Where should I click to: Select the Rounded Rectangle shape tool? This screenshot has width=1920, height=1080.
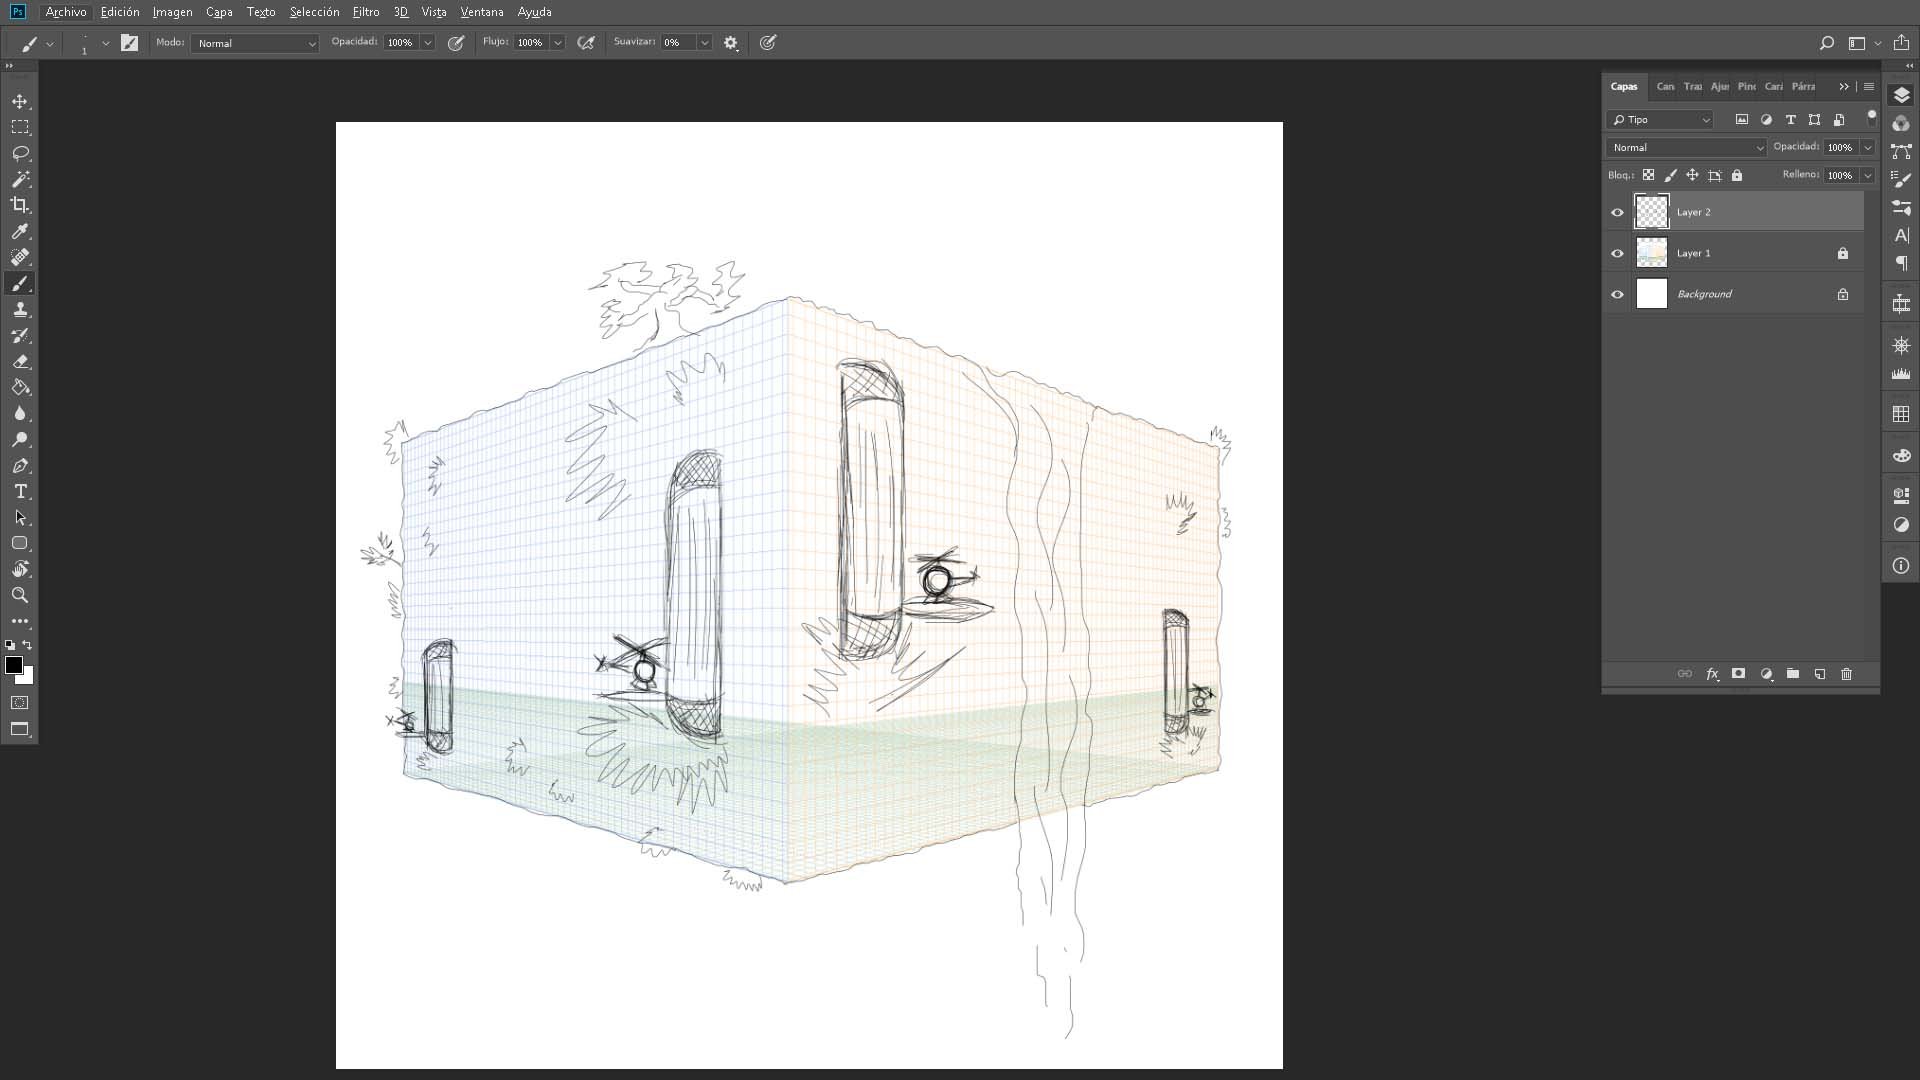click(20, 543)
